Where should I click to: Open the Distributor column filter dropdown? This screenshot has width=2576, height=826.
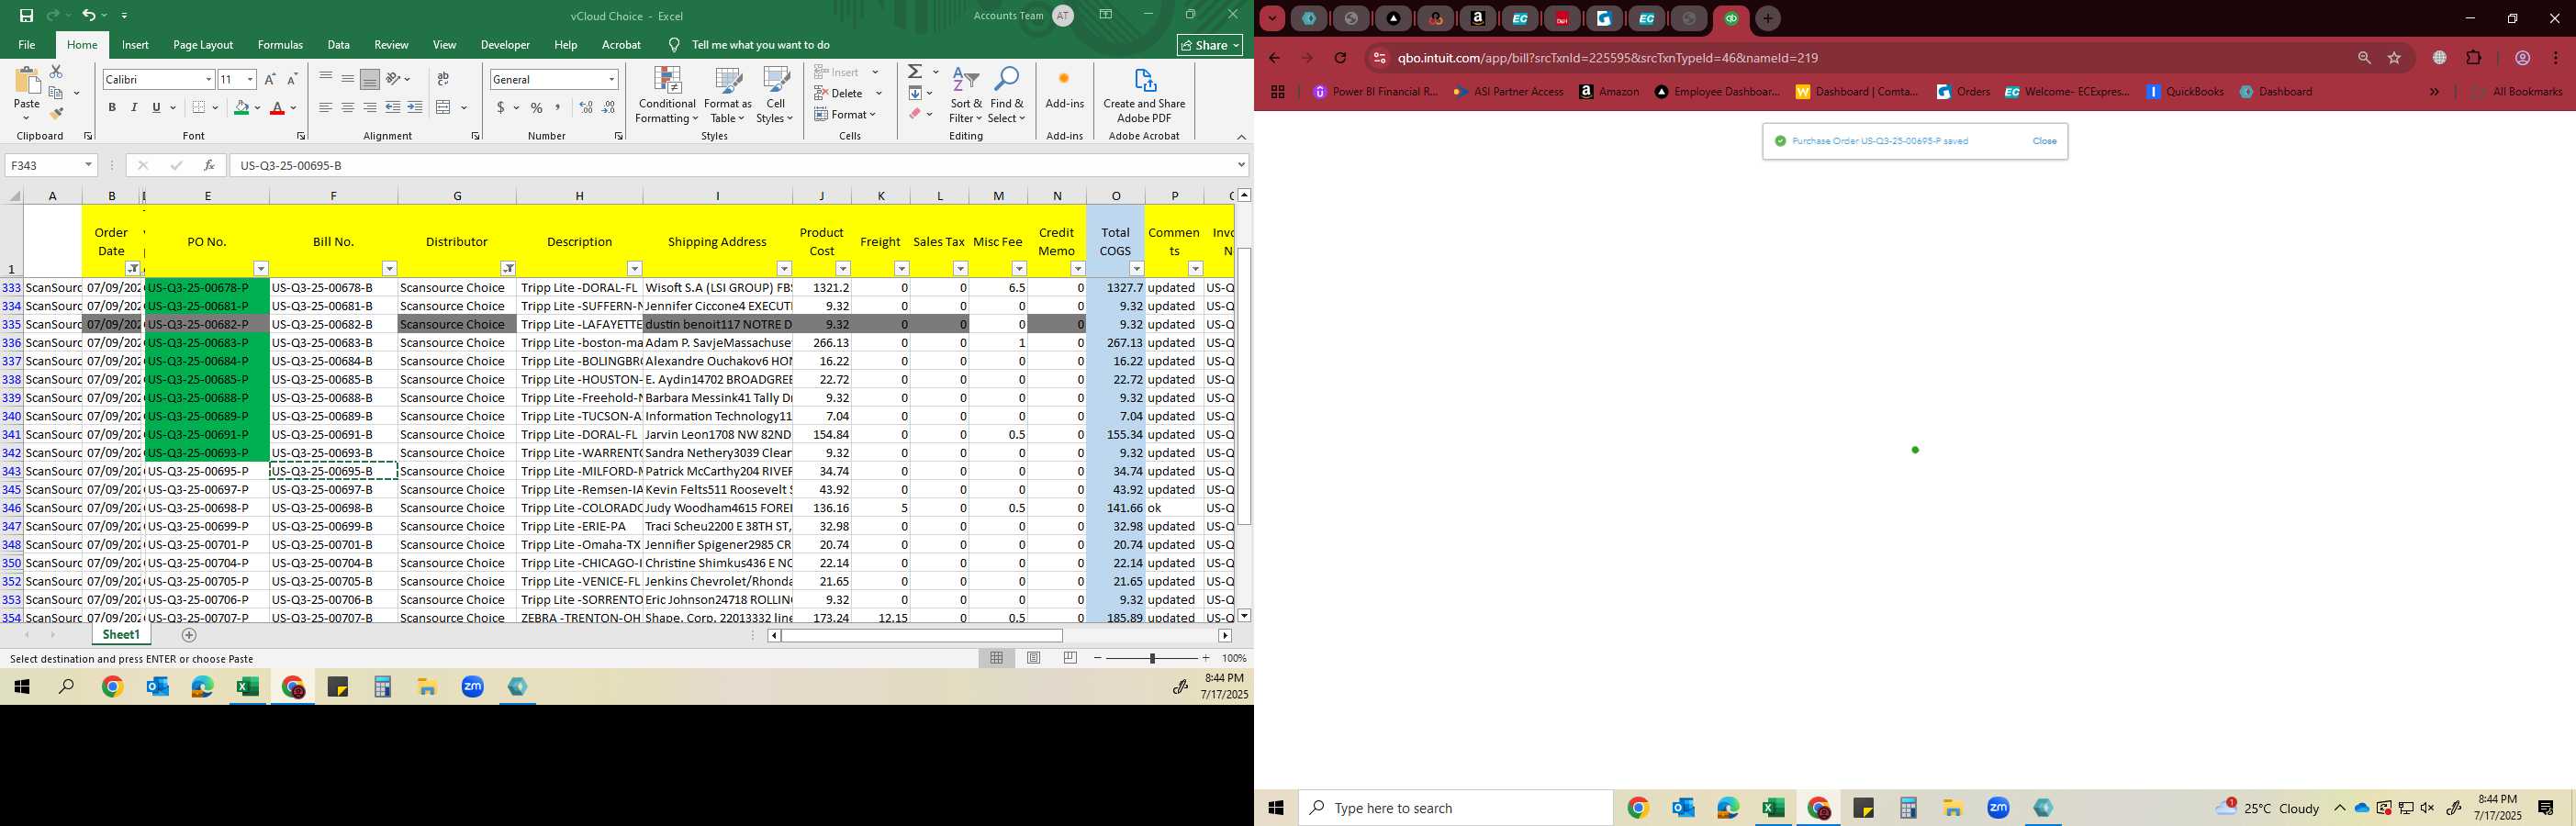click(508, 268)
